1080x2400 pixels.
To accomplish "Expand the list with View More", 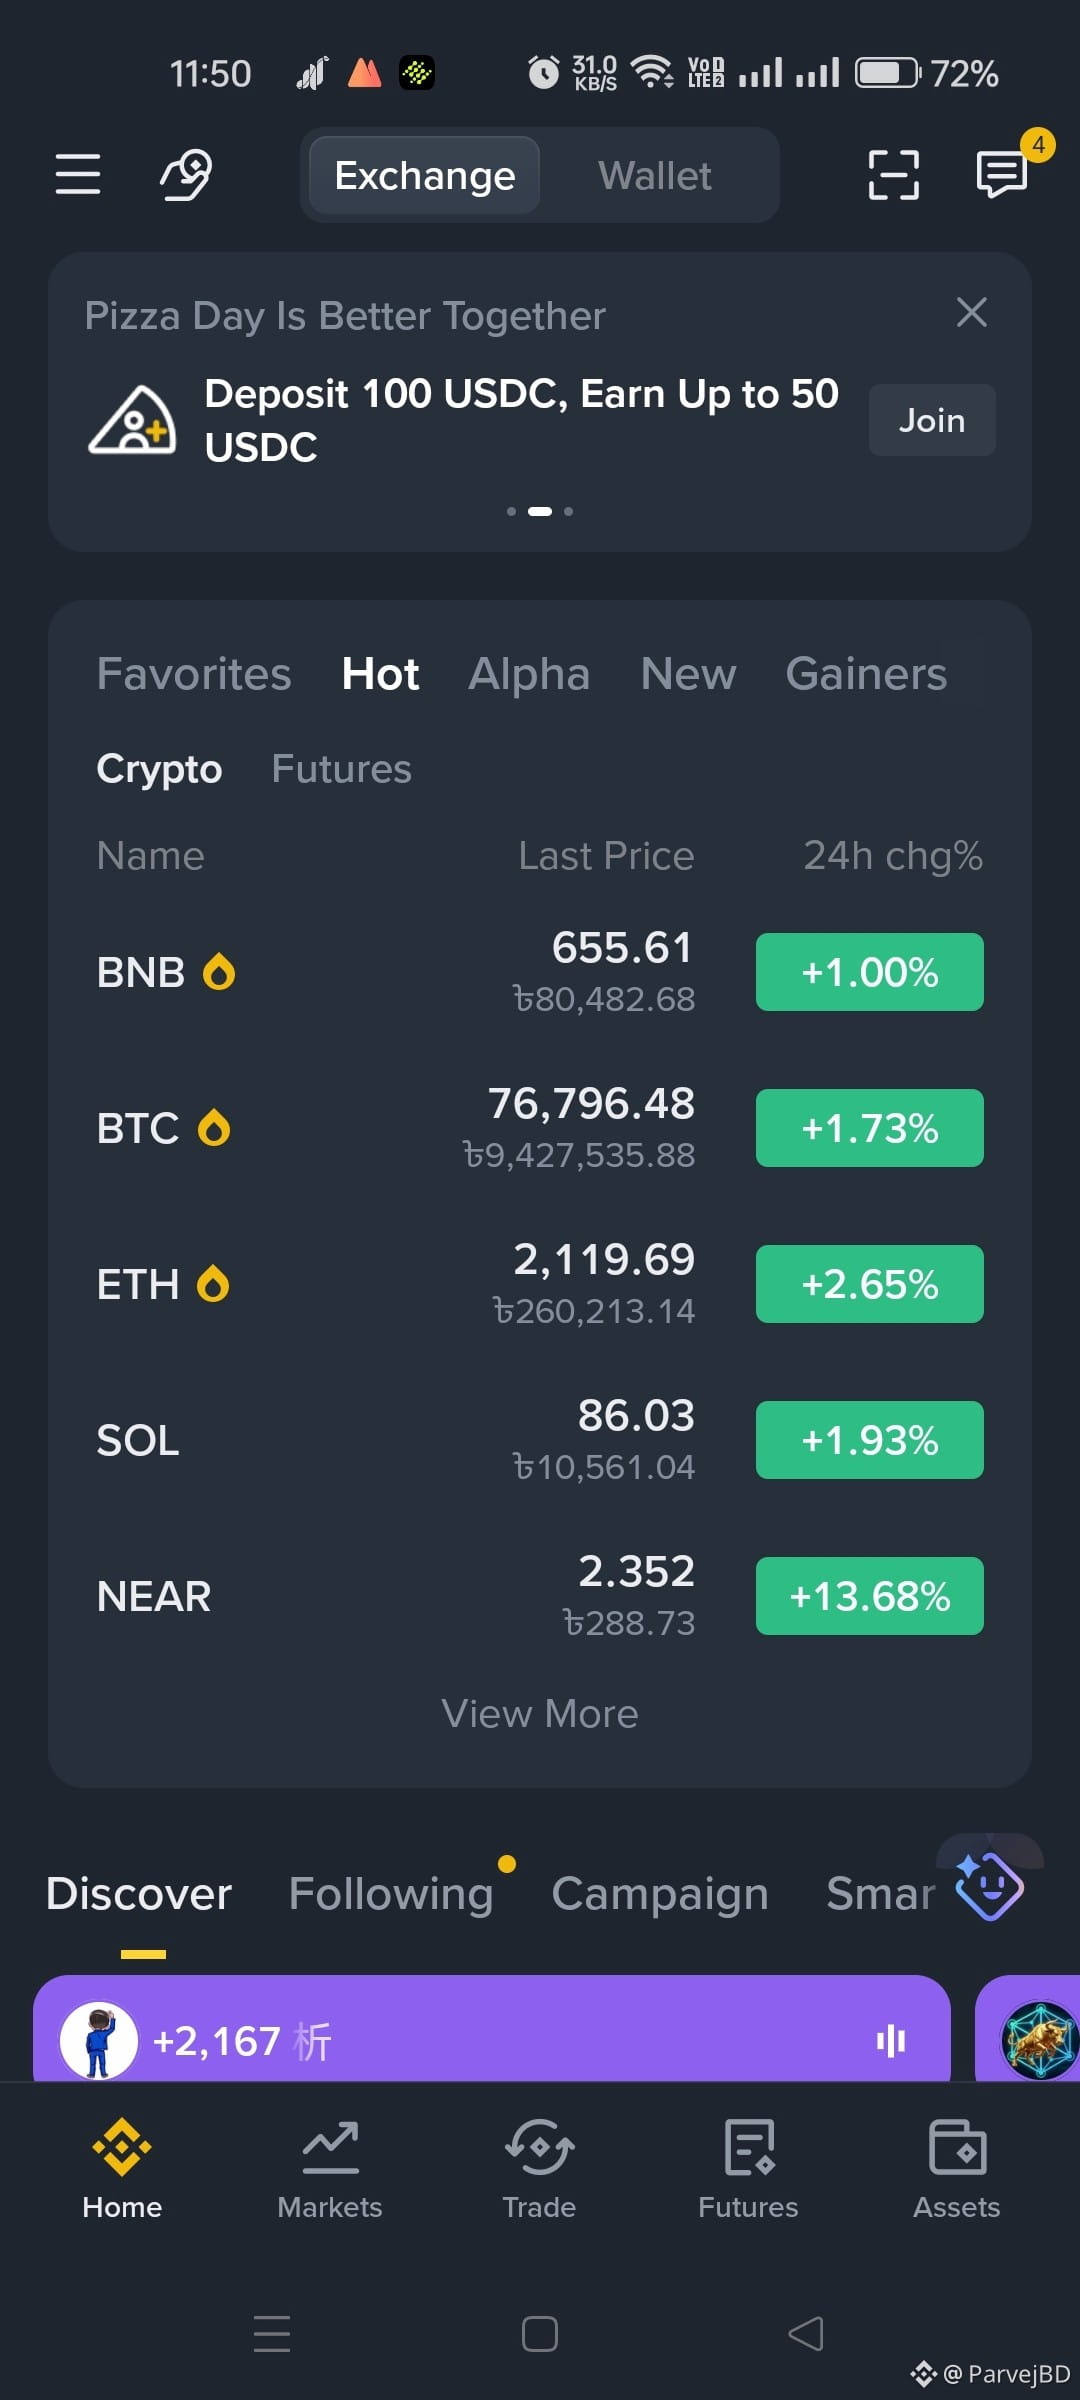I will click(540, 1714).
